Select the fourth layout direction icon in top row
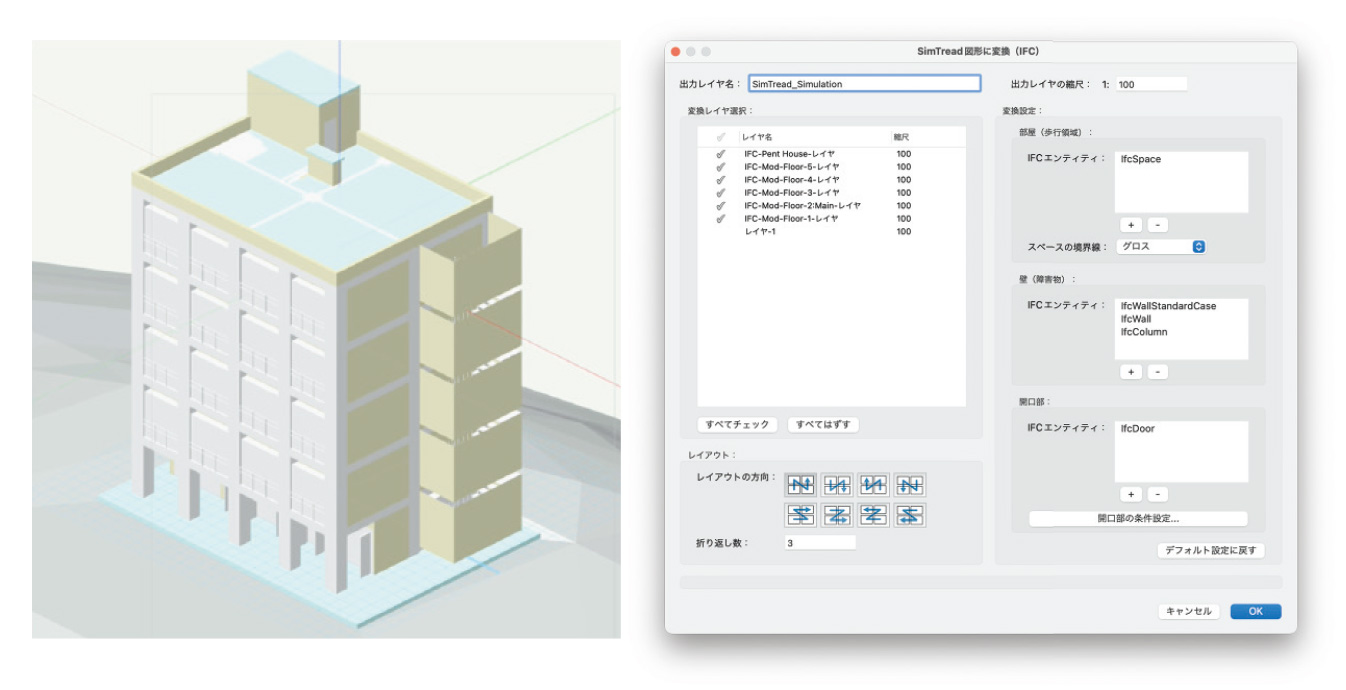This screenshot has width=1346, height=690. 910,485
